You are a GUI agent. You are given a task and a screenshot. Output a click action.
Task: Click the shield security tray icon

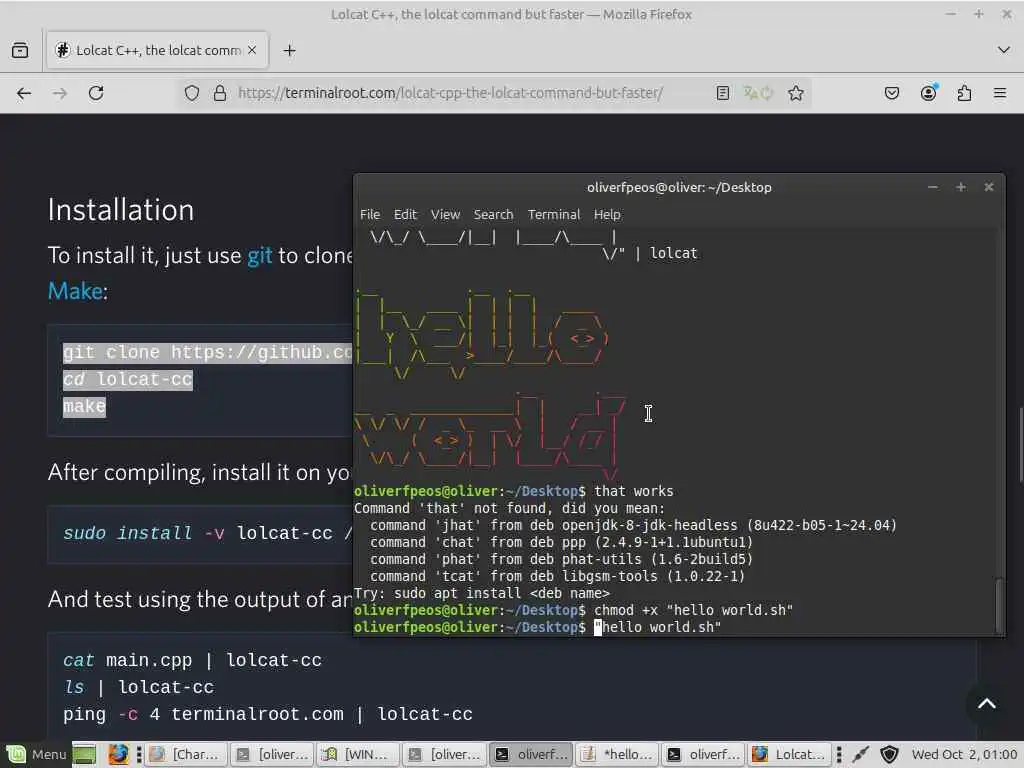[x=889, y=754]
